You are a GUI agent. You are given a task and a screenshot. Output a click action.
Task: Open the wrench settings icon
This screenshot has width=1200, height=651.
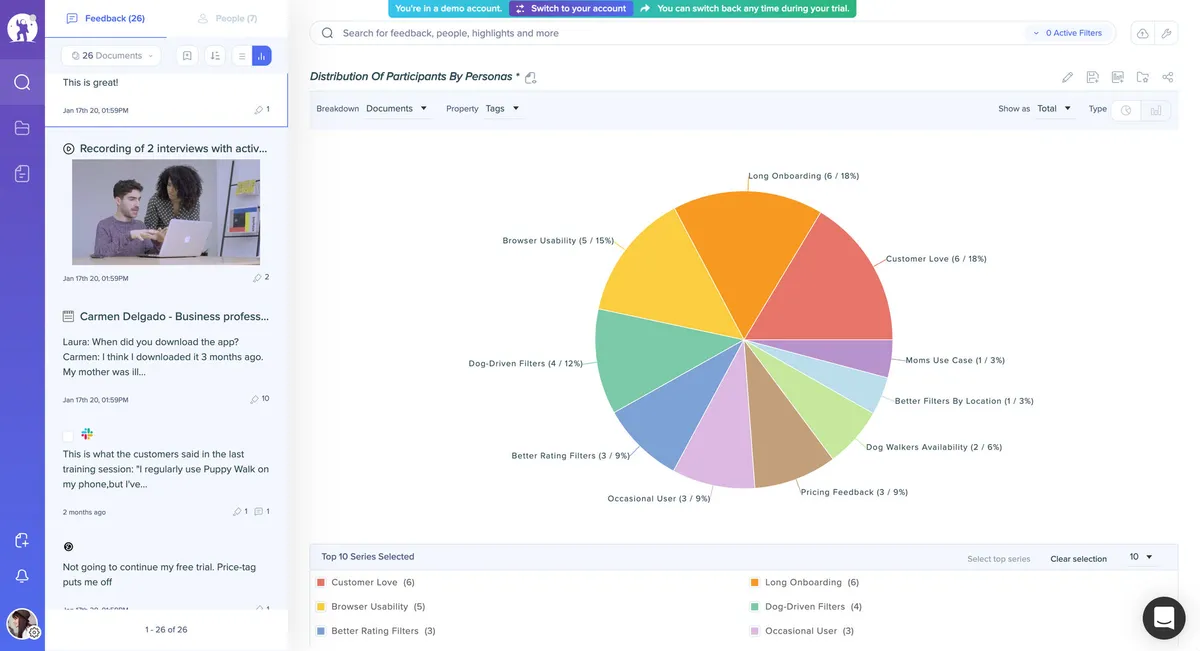(1166, 33)
